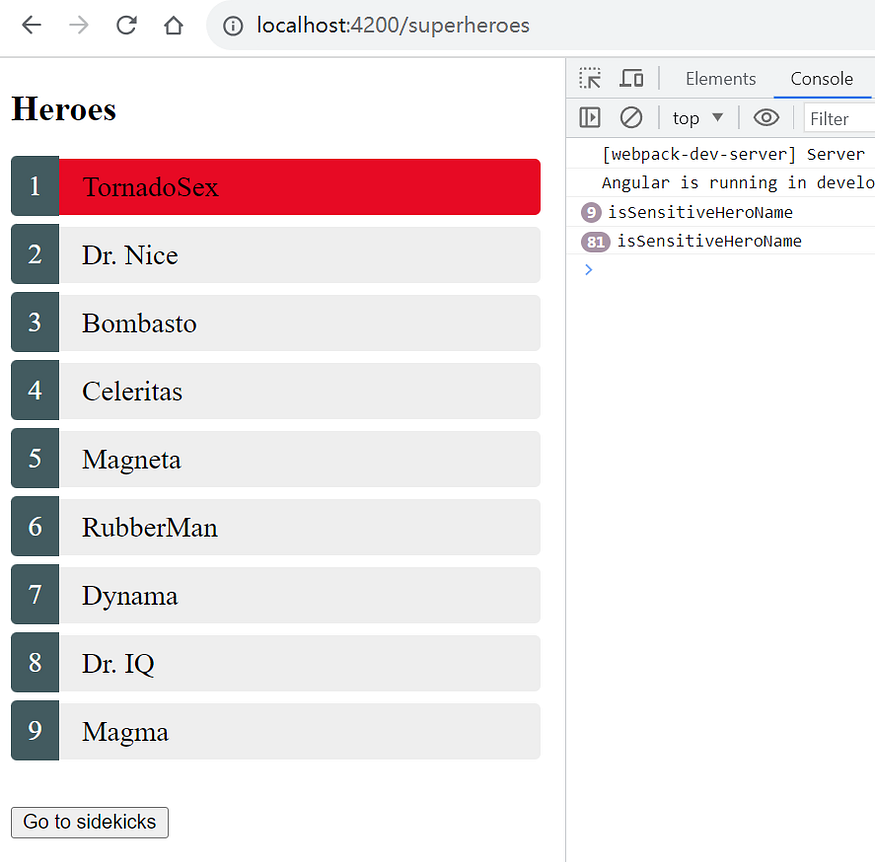Click the browser forward arrow
Viewport: 875px width, 862px height.
pyautogui.click(x=79, y=25)
